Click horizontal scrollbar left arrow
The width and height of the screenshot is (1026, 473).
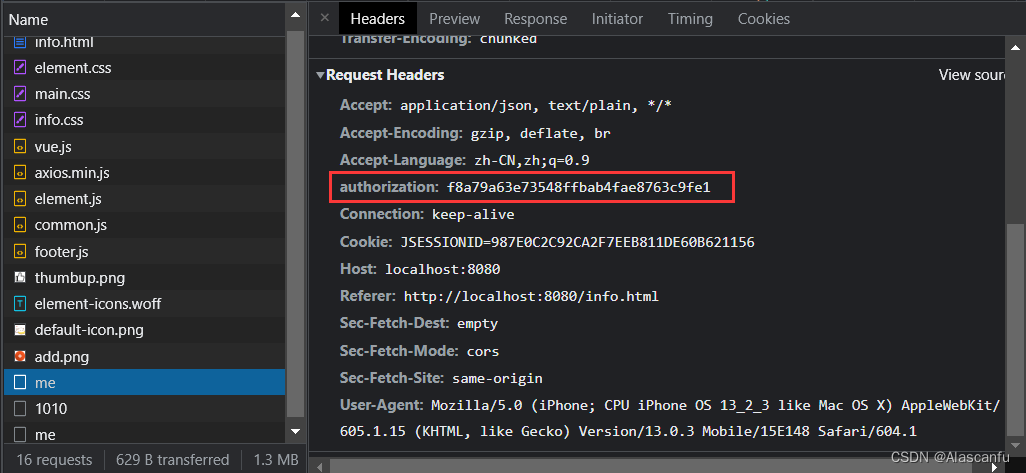click(x=319, y=466)
